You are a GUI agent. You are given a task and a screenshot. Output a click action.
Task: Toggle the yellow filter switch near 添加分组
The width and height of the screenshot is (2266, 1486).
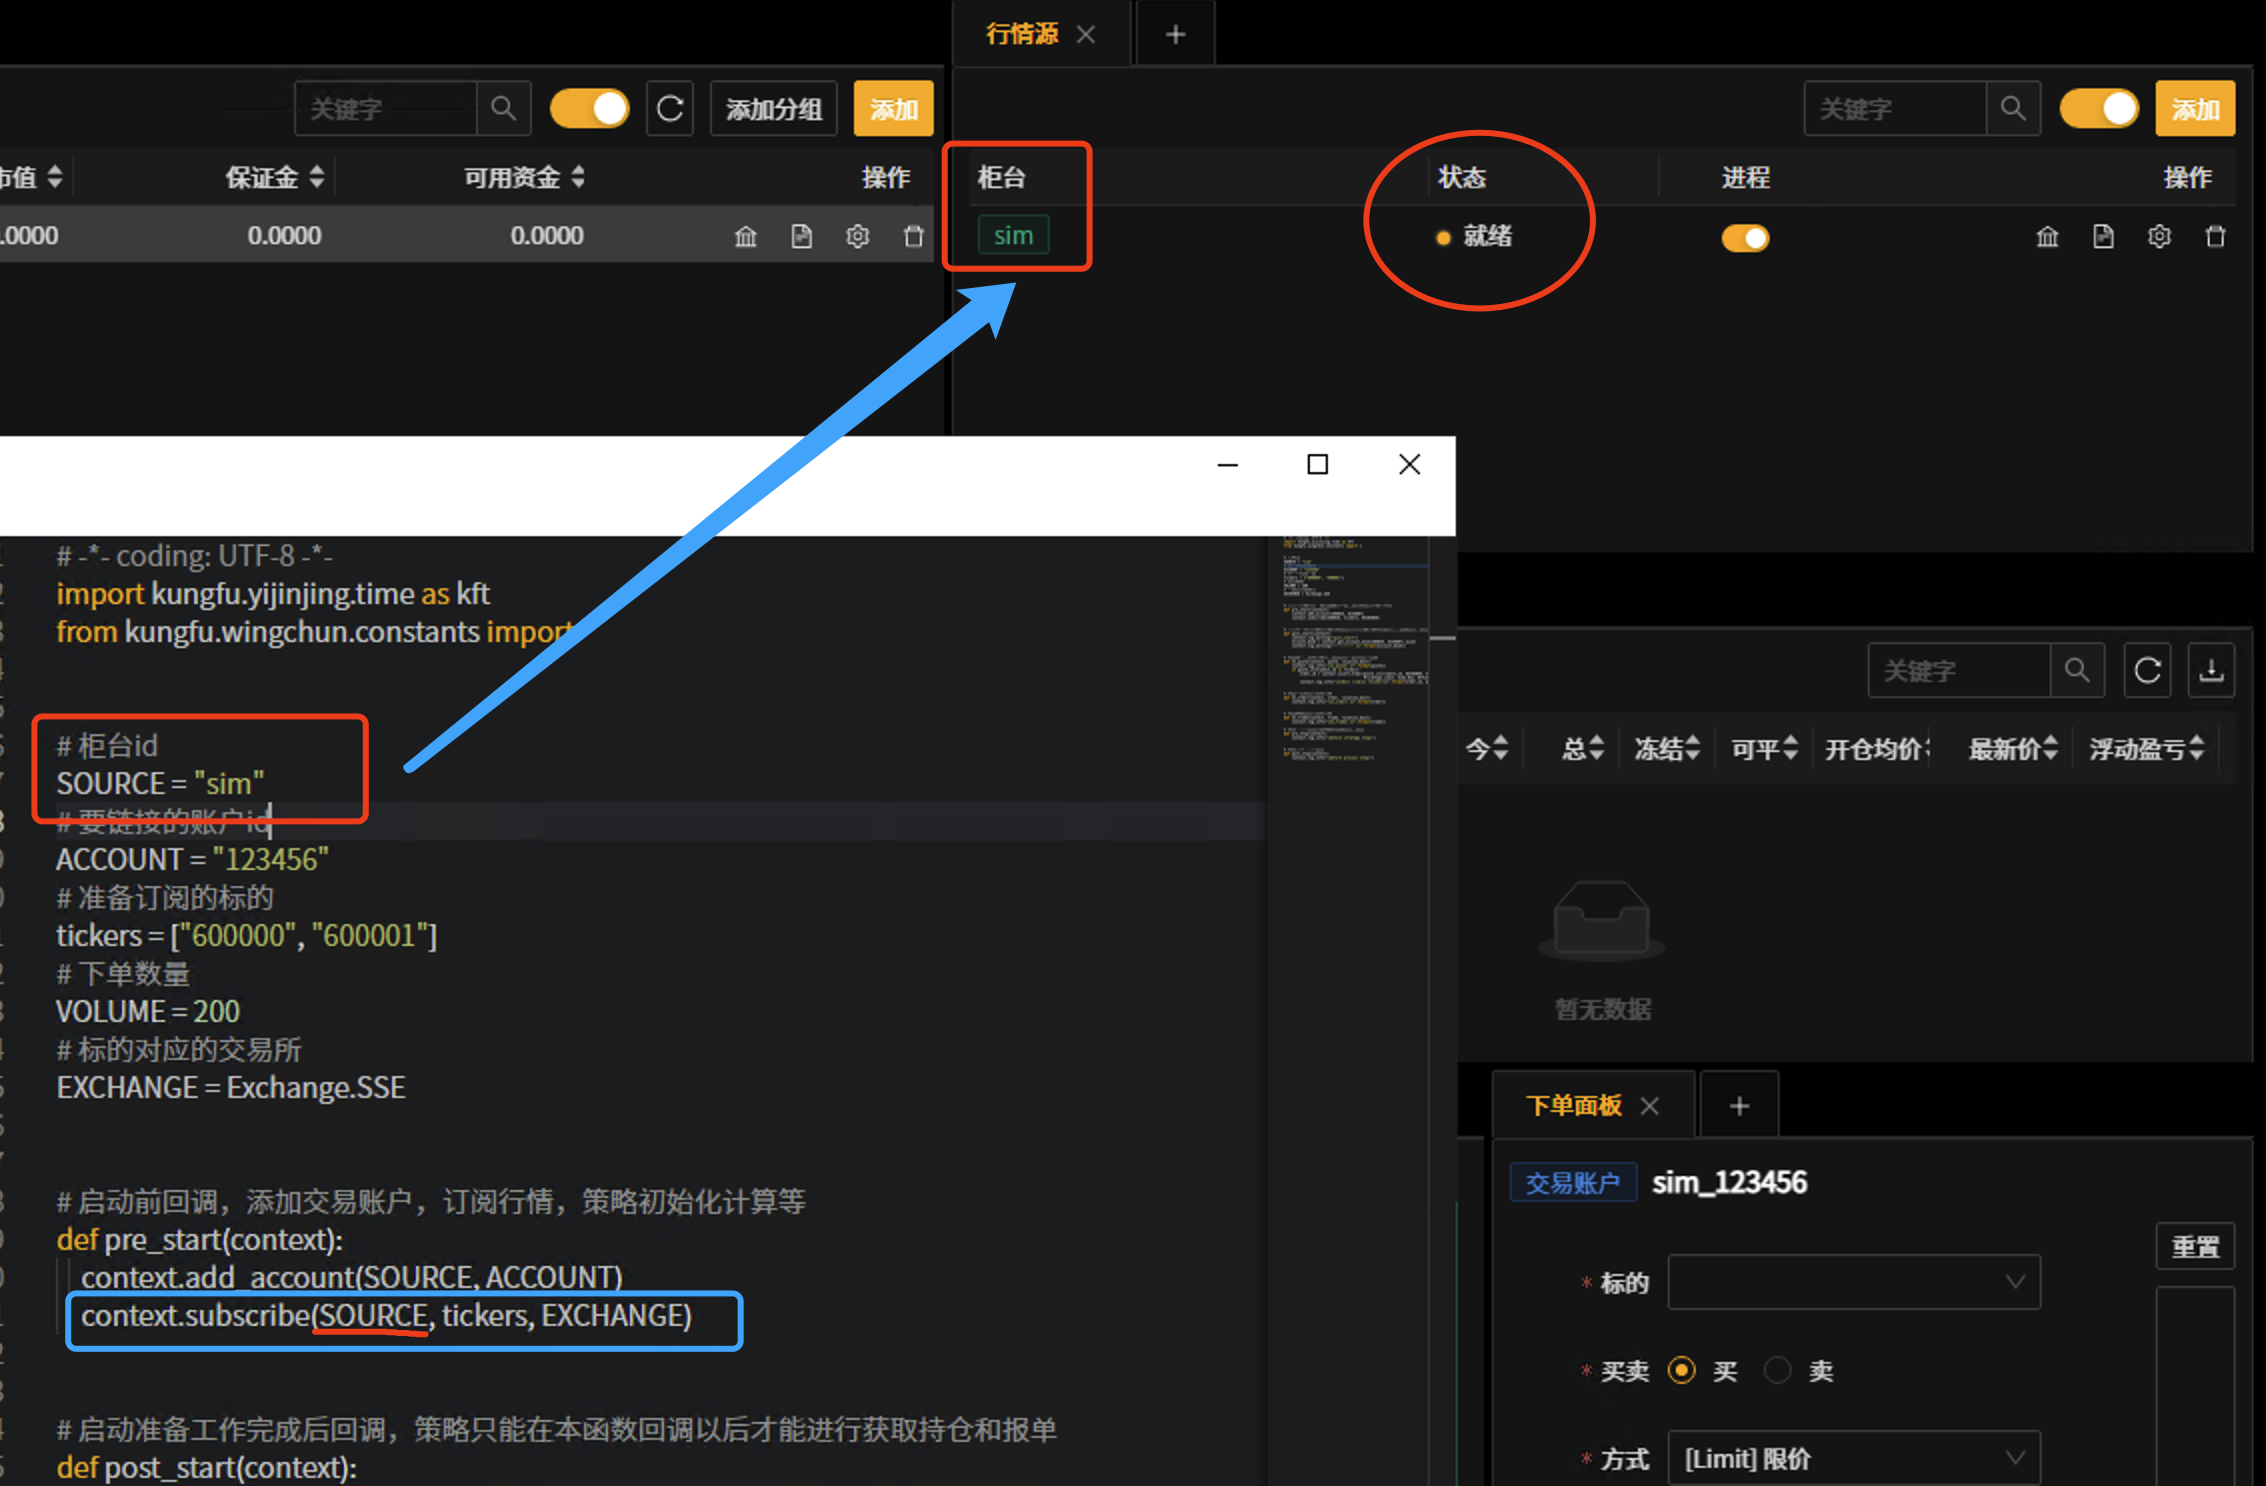(589, 108)
